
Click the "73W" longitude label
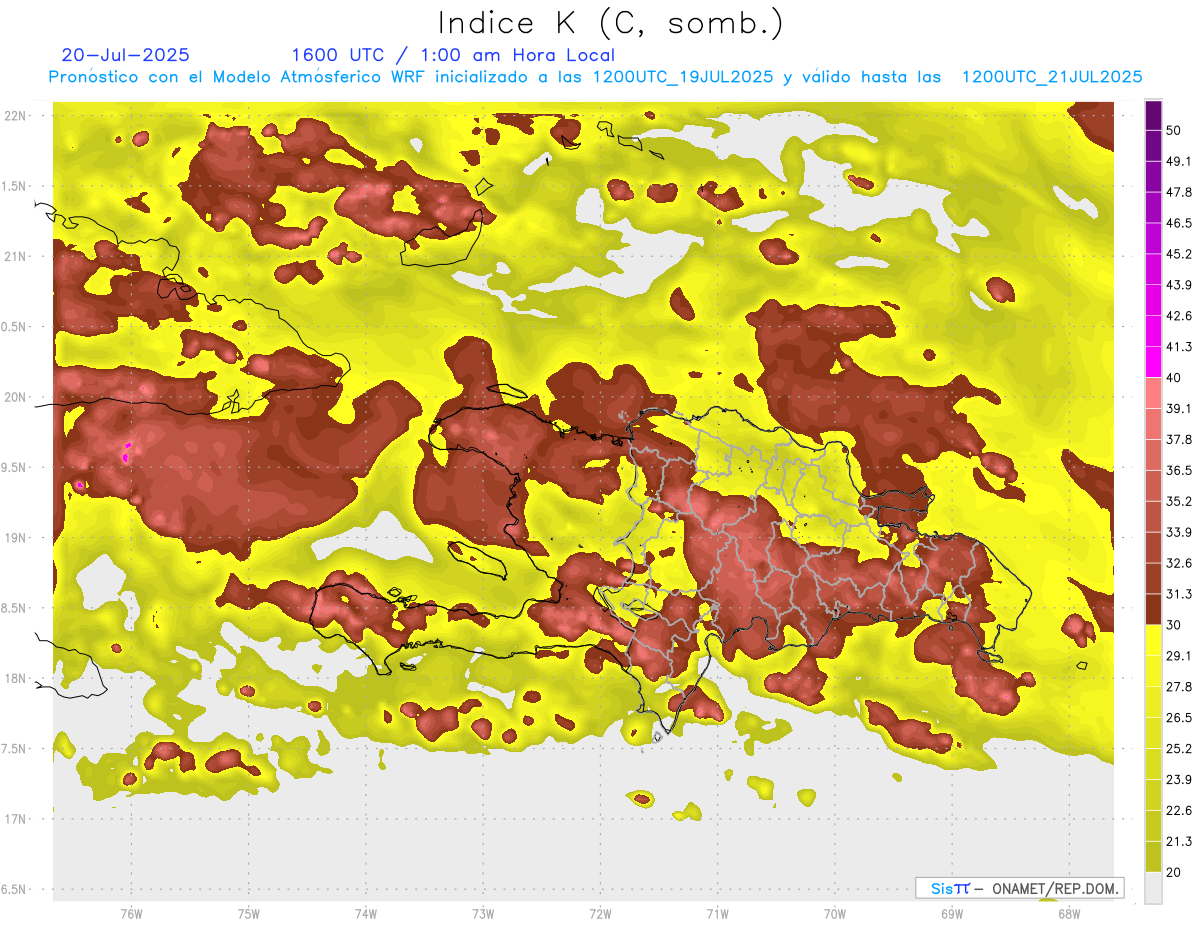tap(483, 914)
